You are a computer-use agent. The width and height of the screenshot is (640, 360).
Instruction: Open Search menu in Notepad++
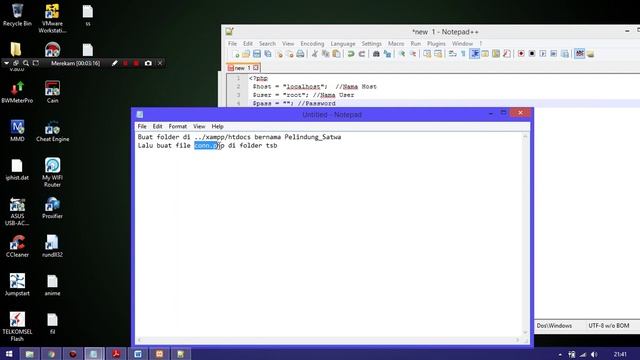click(x=267, y=44)
